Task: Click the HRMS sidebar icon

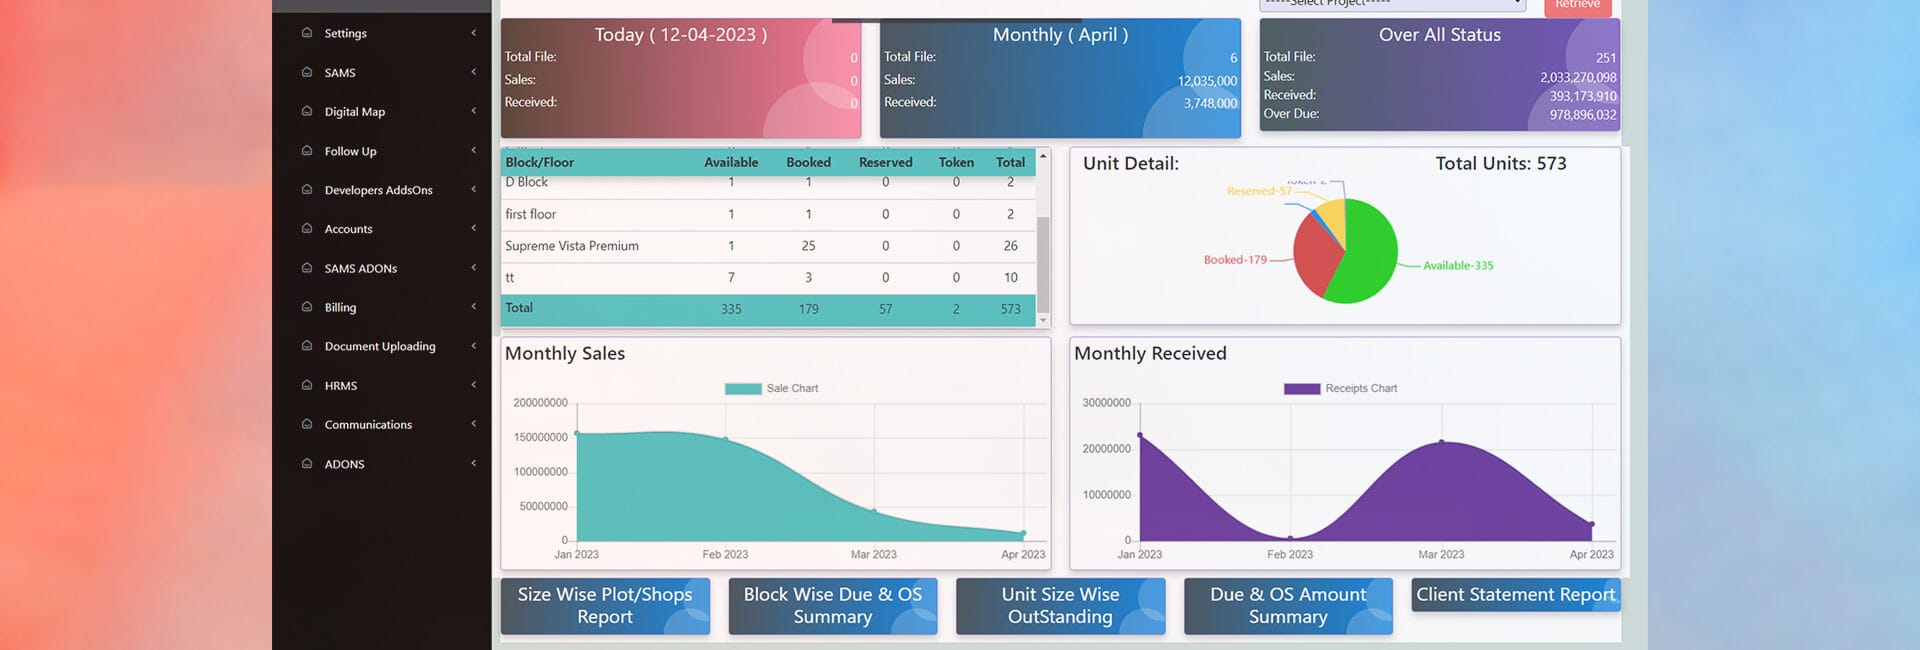Action: pyautogui.click(x=307, y=385)
